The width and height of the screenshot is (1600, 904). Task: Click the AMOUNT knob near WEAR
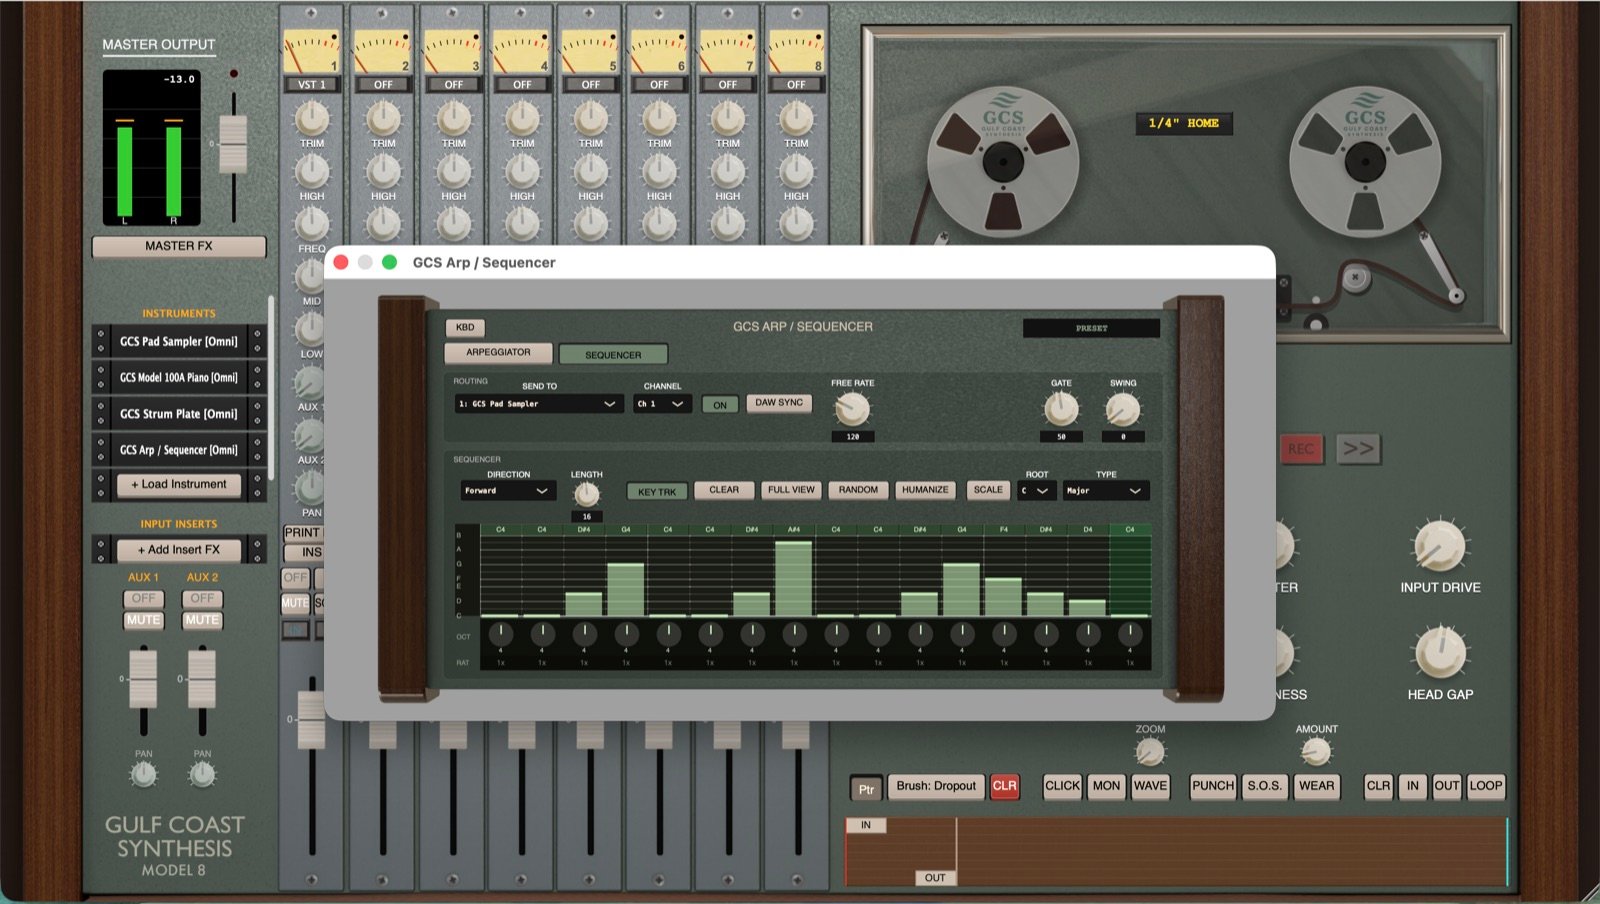pos(1315,751)
